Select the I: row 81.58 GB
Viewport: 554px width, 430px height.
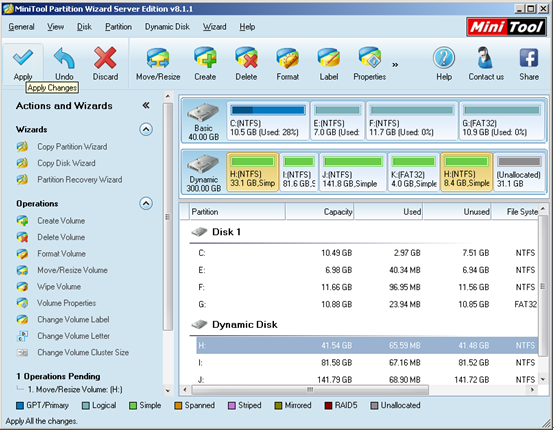coord(367,363)
